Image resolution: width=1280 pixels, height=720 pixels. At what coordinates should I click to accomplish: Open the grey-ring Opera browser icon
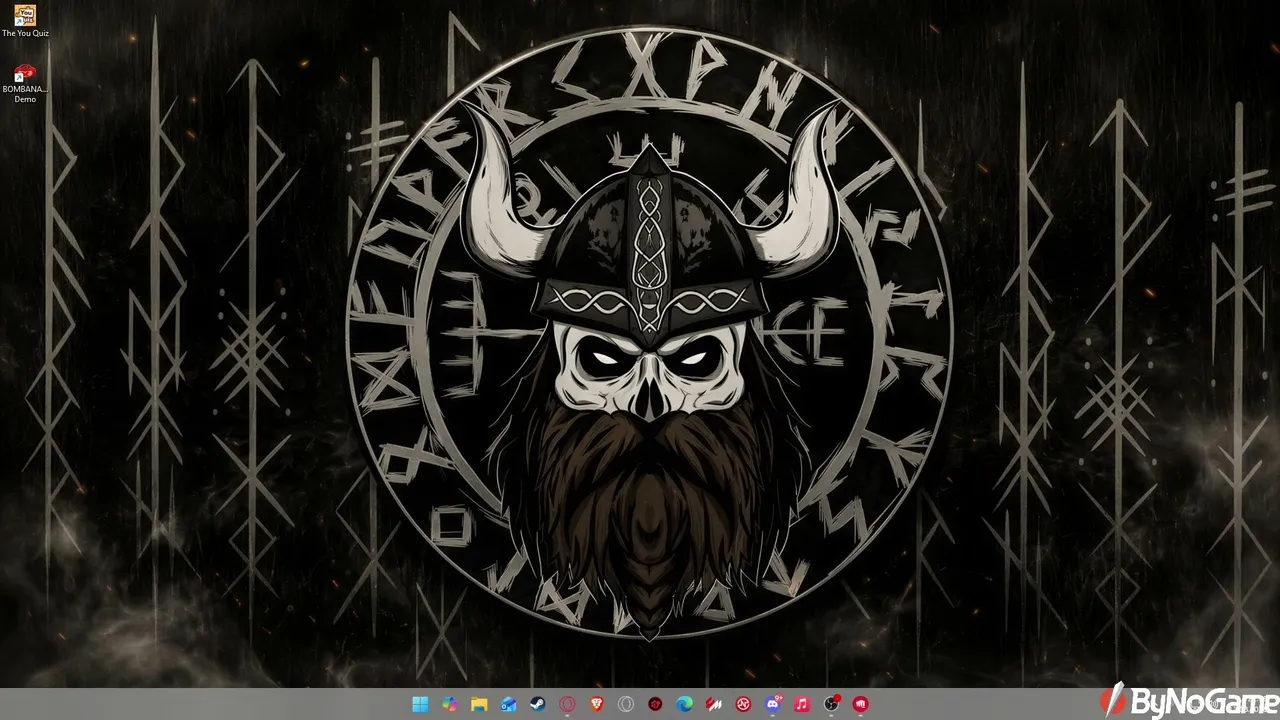click(626, 704)
